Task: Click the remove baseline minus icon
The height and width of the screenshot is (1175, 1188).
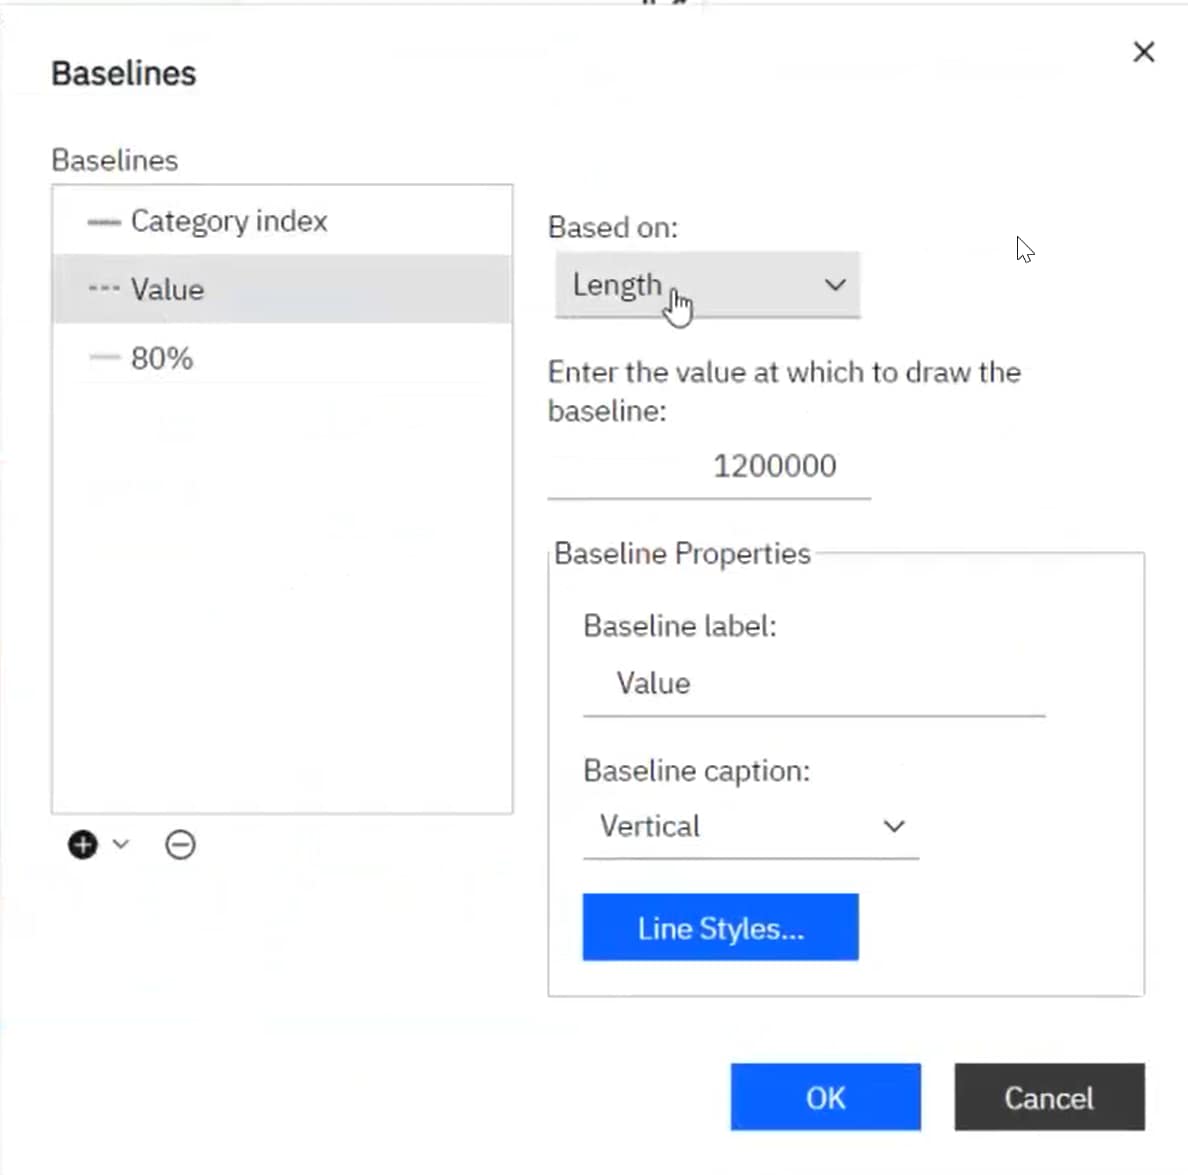Action: pyautogui.click(x=180, y=845)
